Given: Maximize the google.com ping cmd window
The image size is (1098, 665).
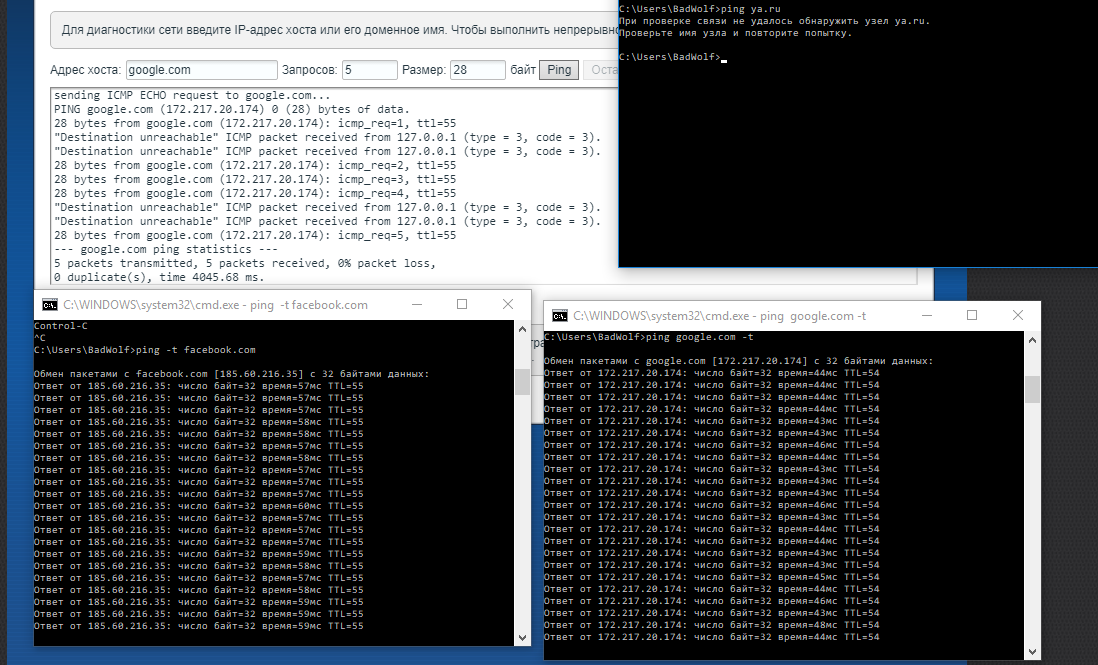Looking at the screenshot, I should [972, 316].
